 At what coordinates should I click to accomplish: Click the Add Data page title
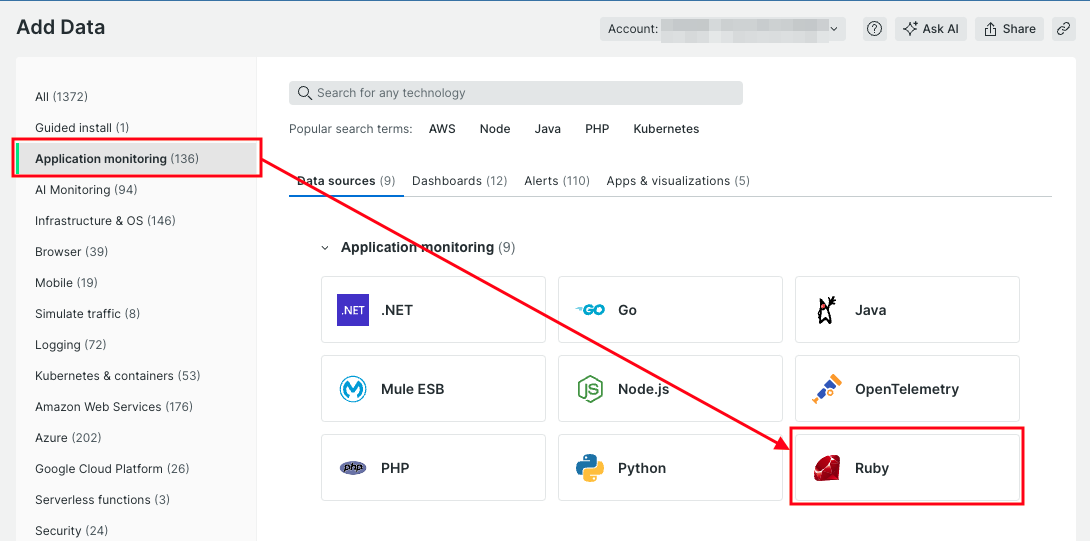coord(60,27)
